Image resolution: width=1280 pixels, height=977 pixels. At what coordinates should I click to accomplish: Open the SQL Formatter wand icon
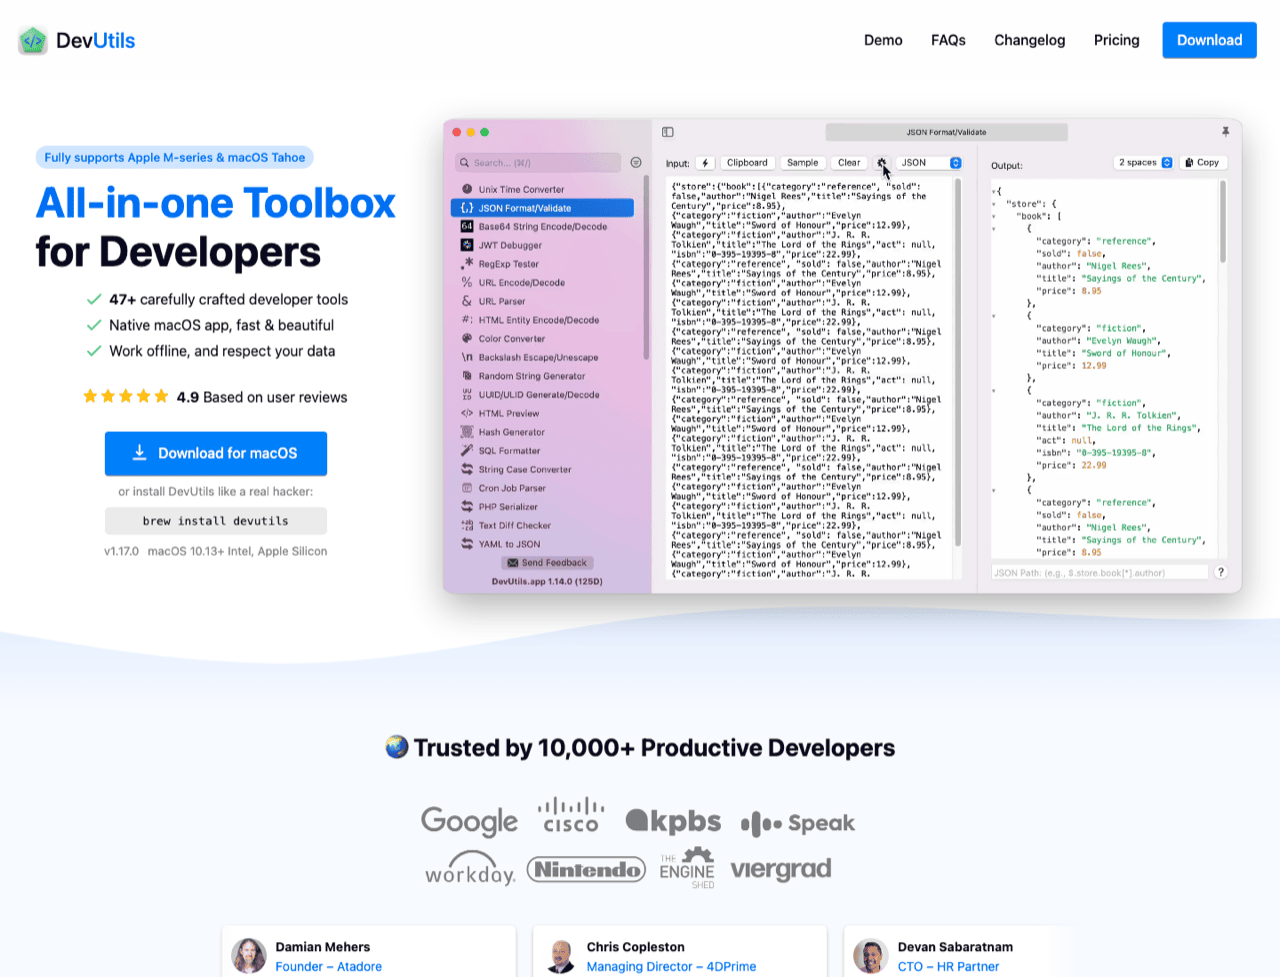tap(467, 450)
